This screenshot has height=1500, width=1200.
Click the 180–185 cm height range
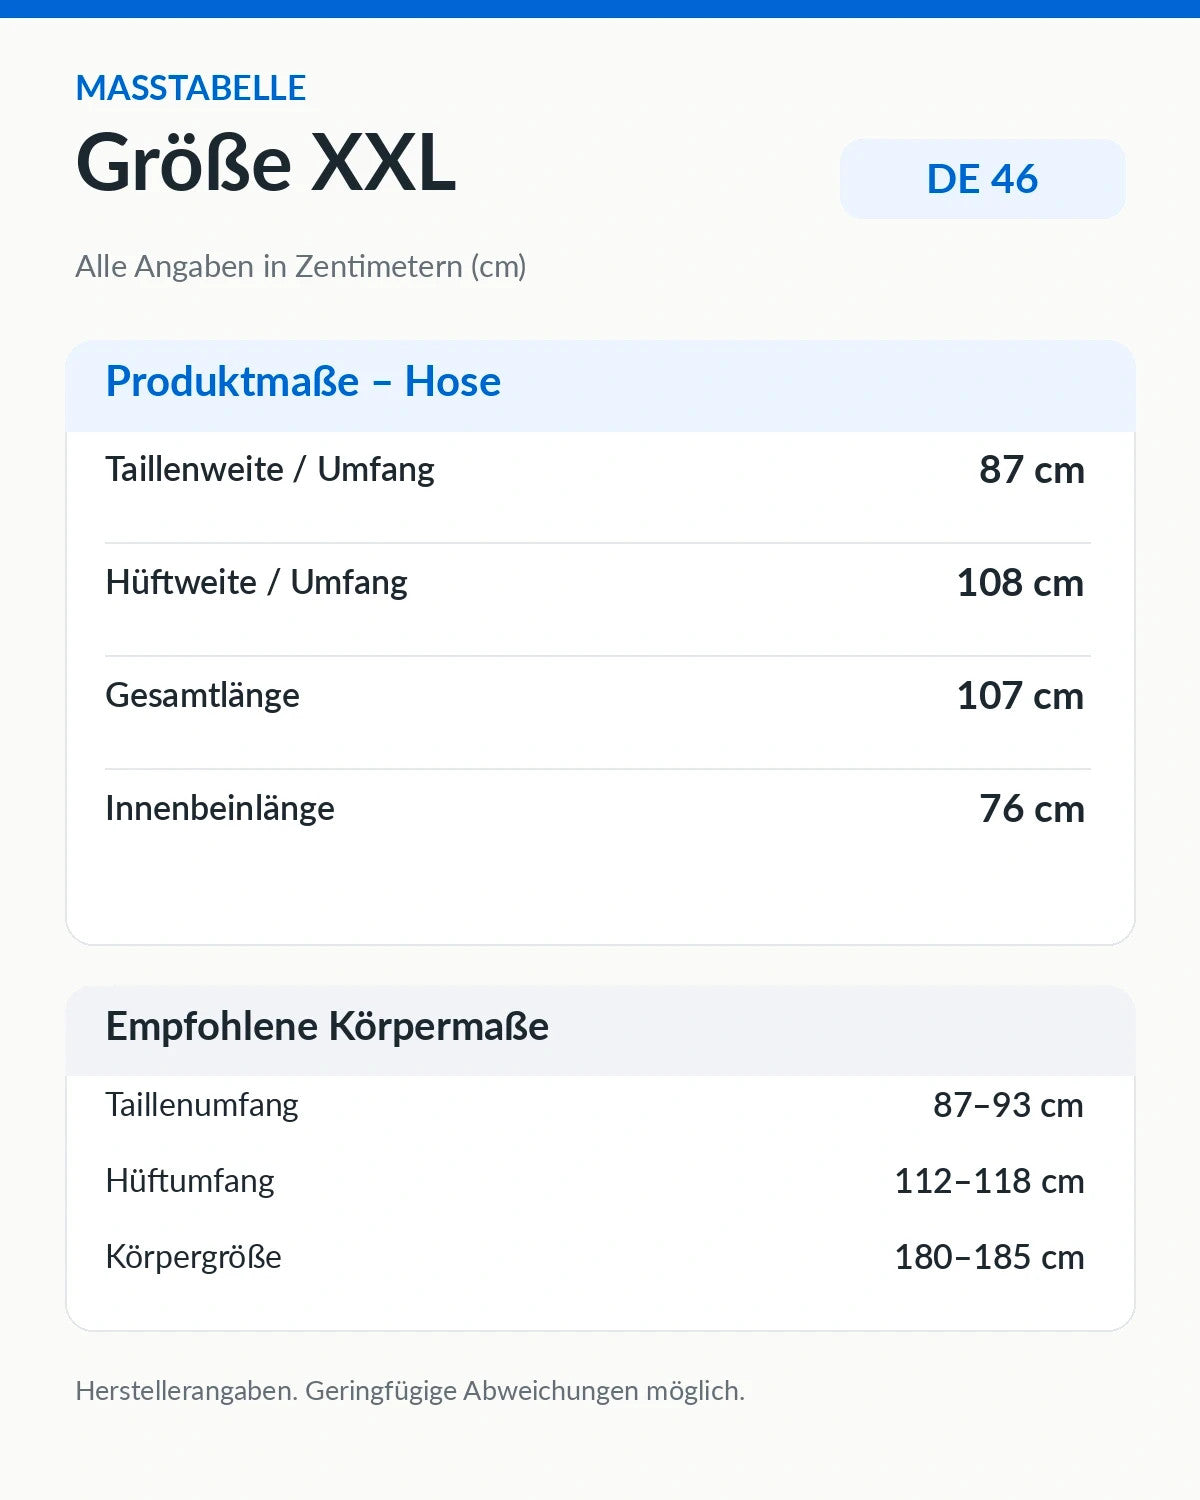[x=989, y=1257]
